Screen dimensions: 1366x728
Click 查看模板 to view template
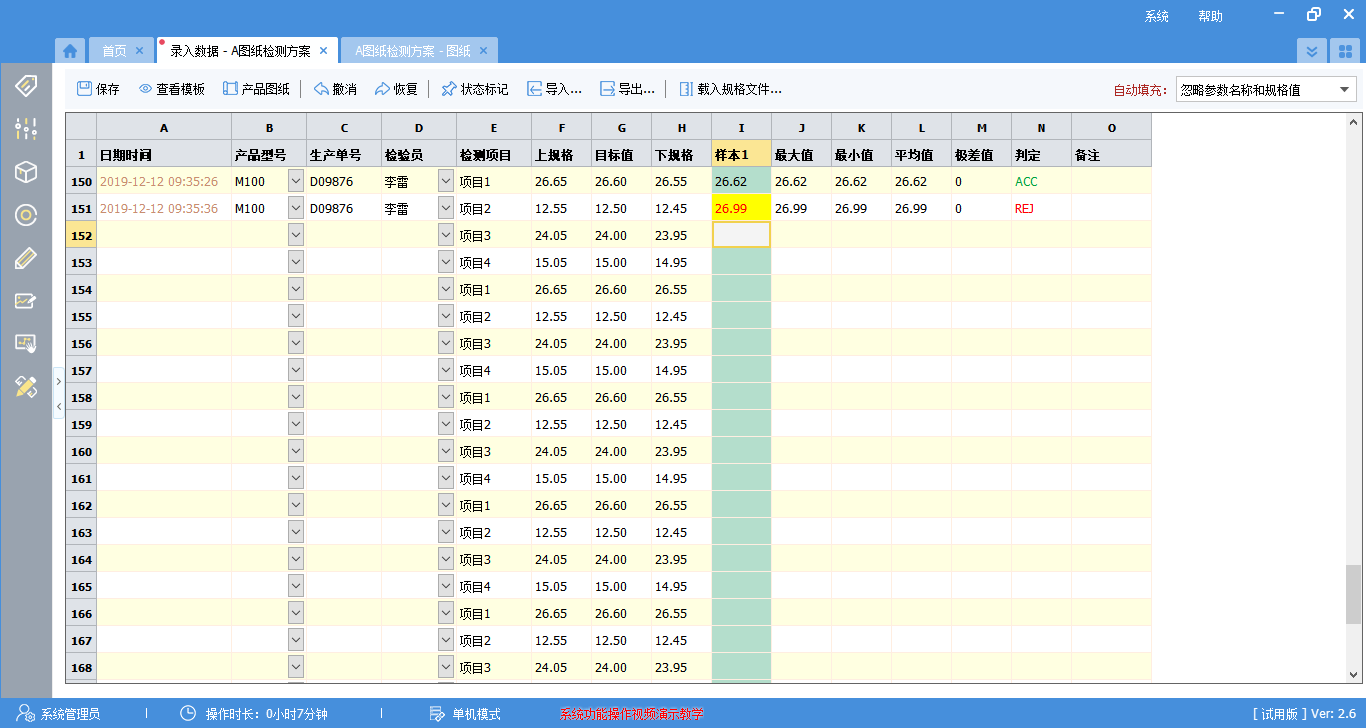click(171, 89)
